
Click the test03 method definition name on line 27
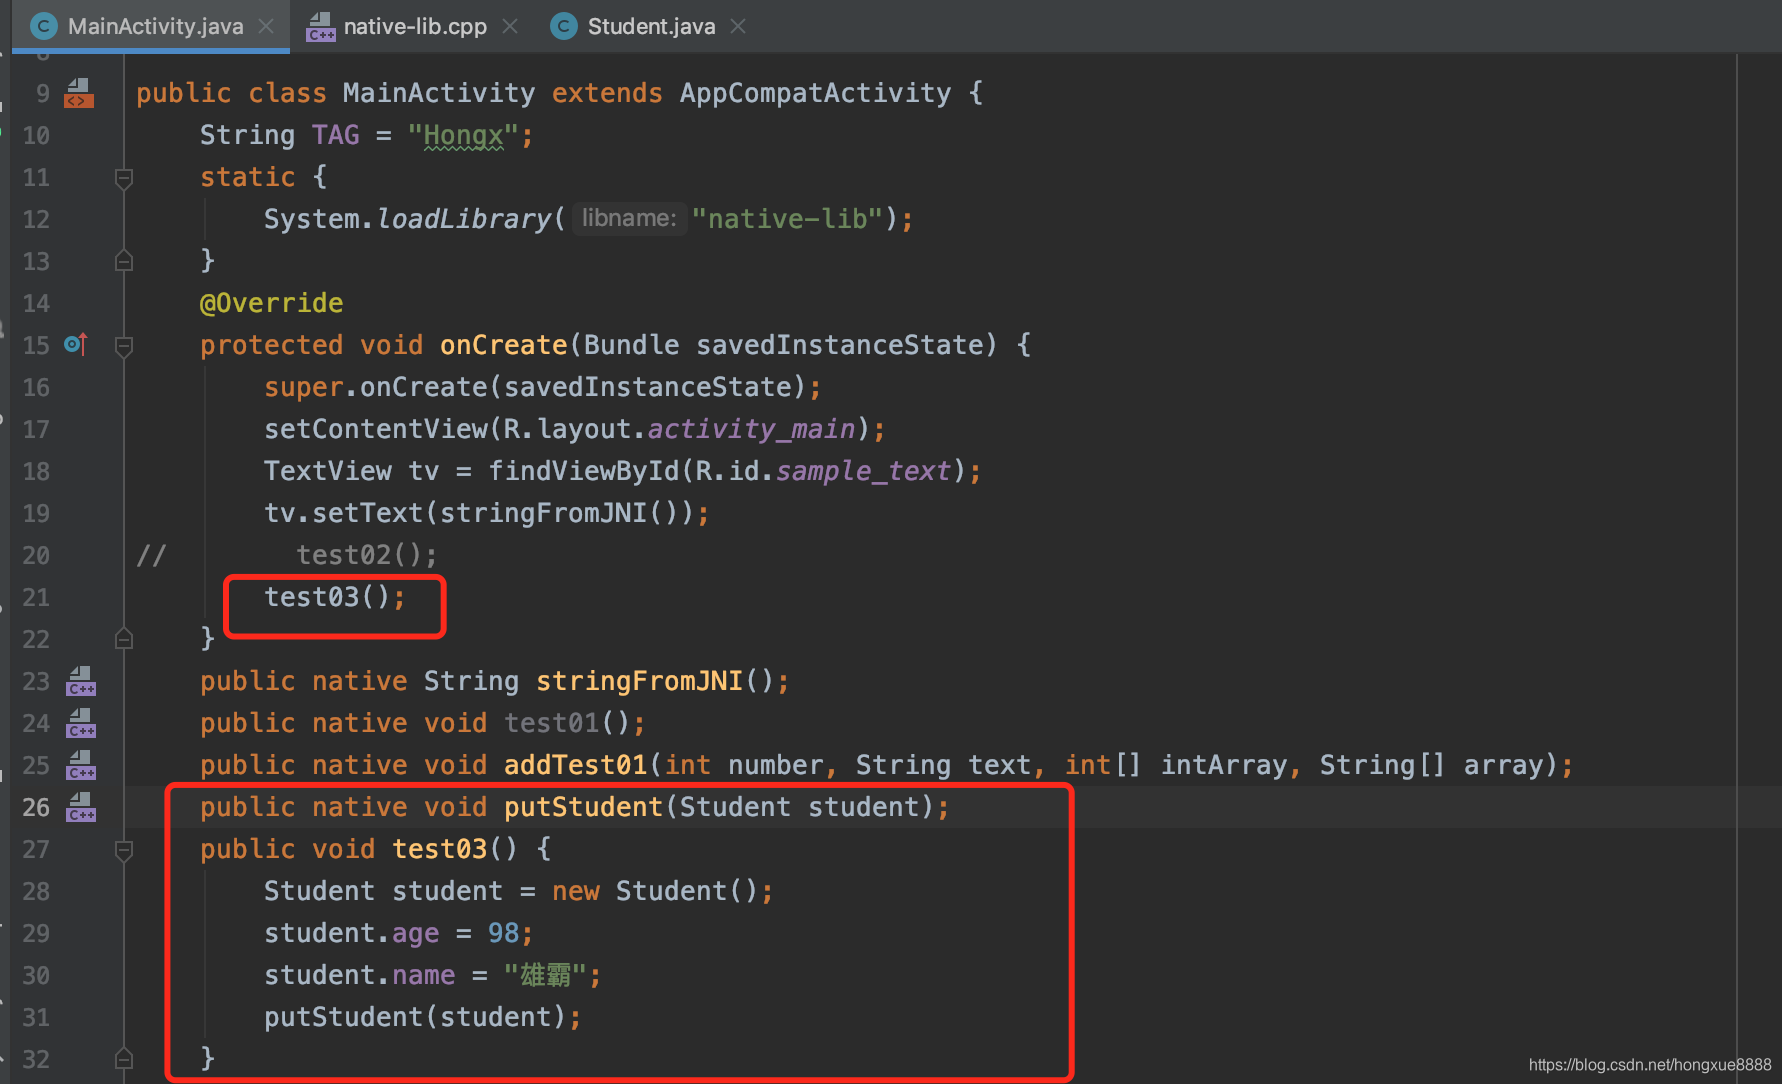coord(440,849)
